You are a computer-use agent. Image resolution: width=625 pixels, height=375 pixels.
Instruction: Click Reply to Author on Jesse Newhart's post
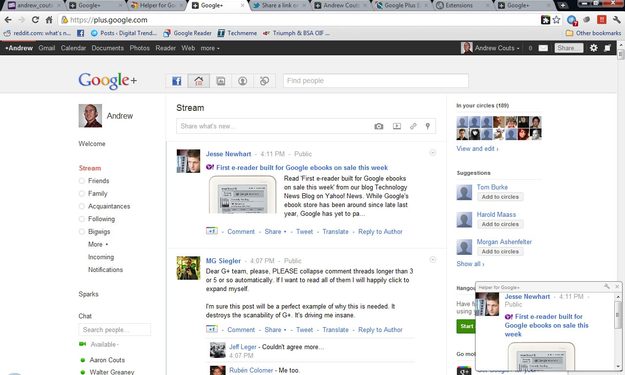click(x=380, y=232)
